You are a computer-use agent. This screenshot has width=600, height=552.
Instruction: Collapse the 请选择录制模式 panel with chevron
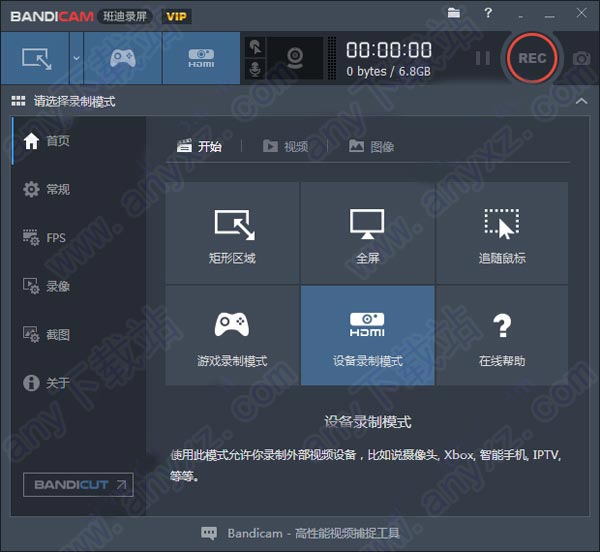tap(582, 101)
